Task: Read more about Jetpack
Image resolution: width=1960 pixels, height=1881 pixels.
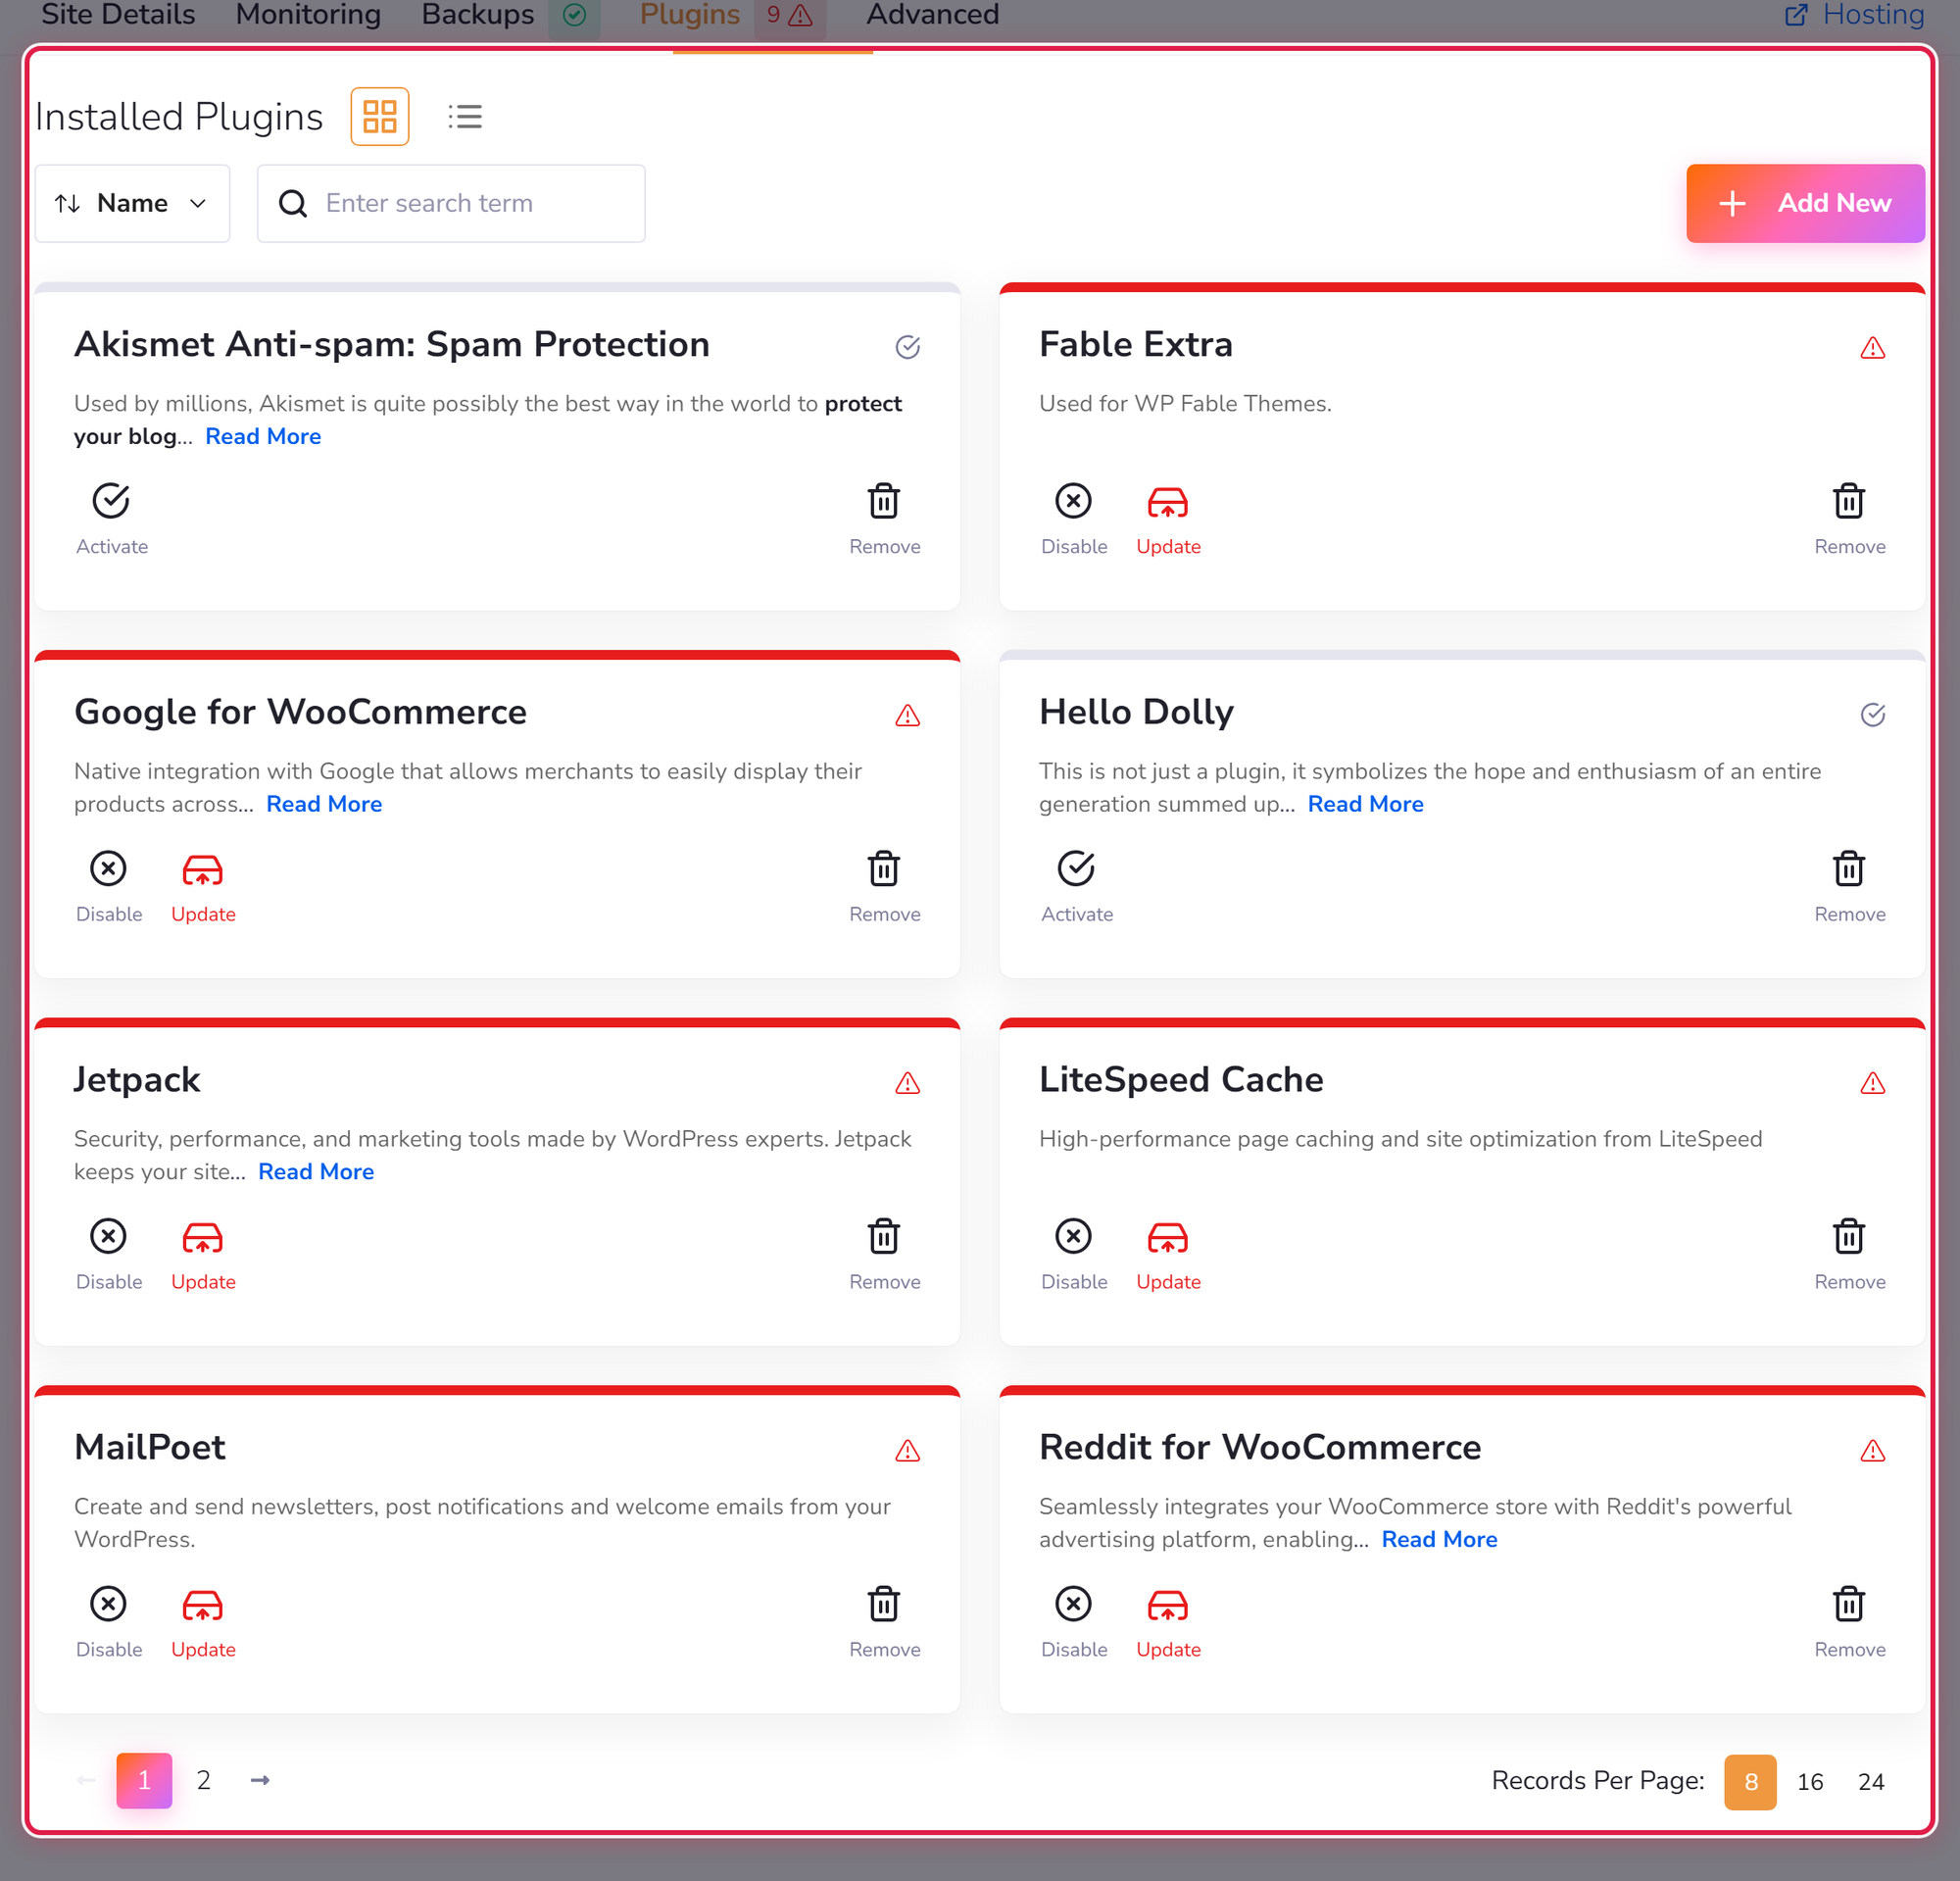Action: [x=316, y=1171]
